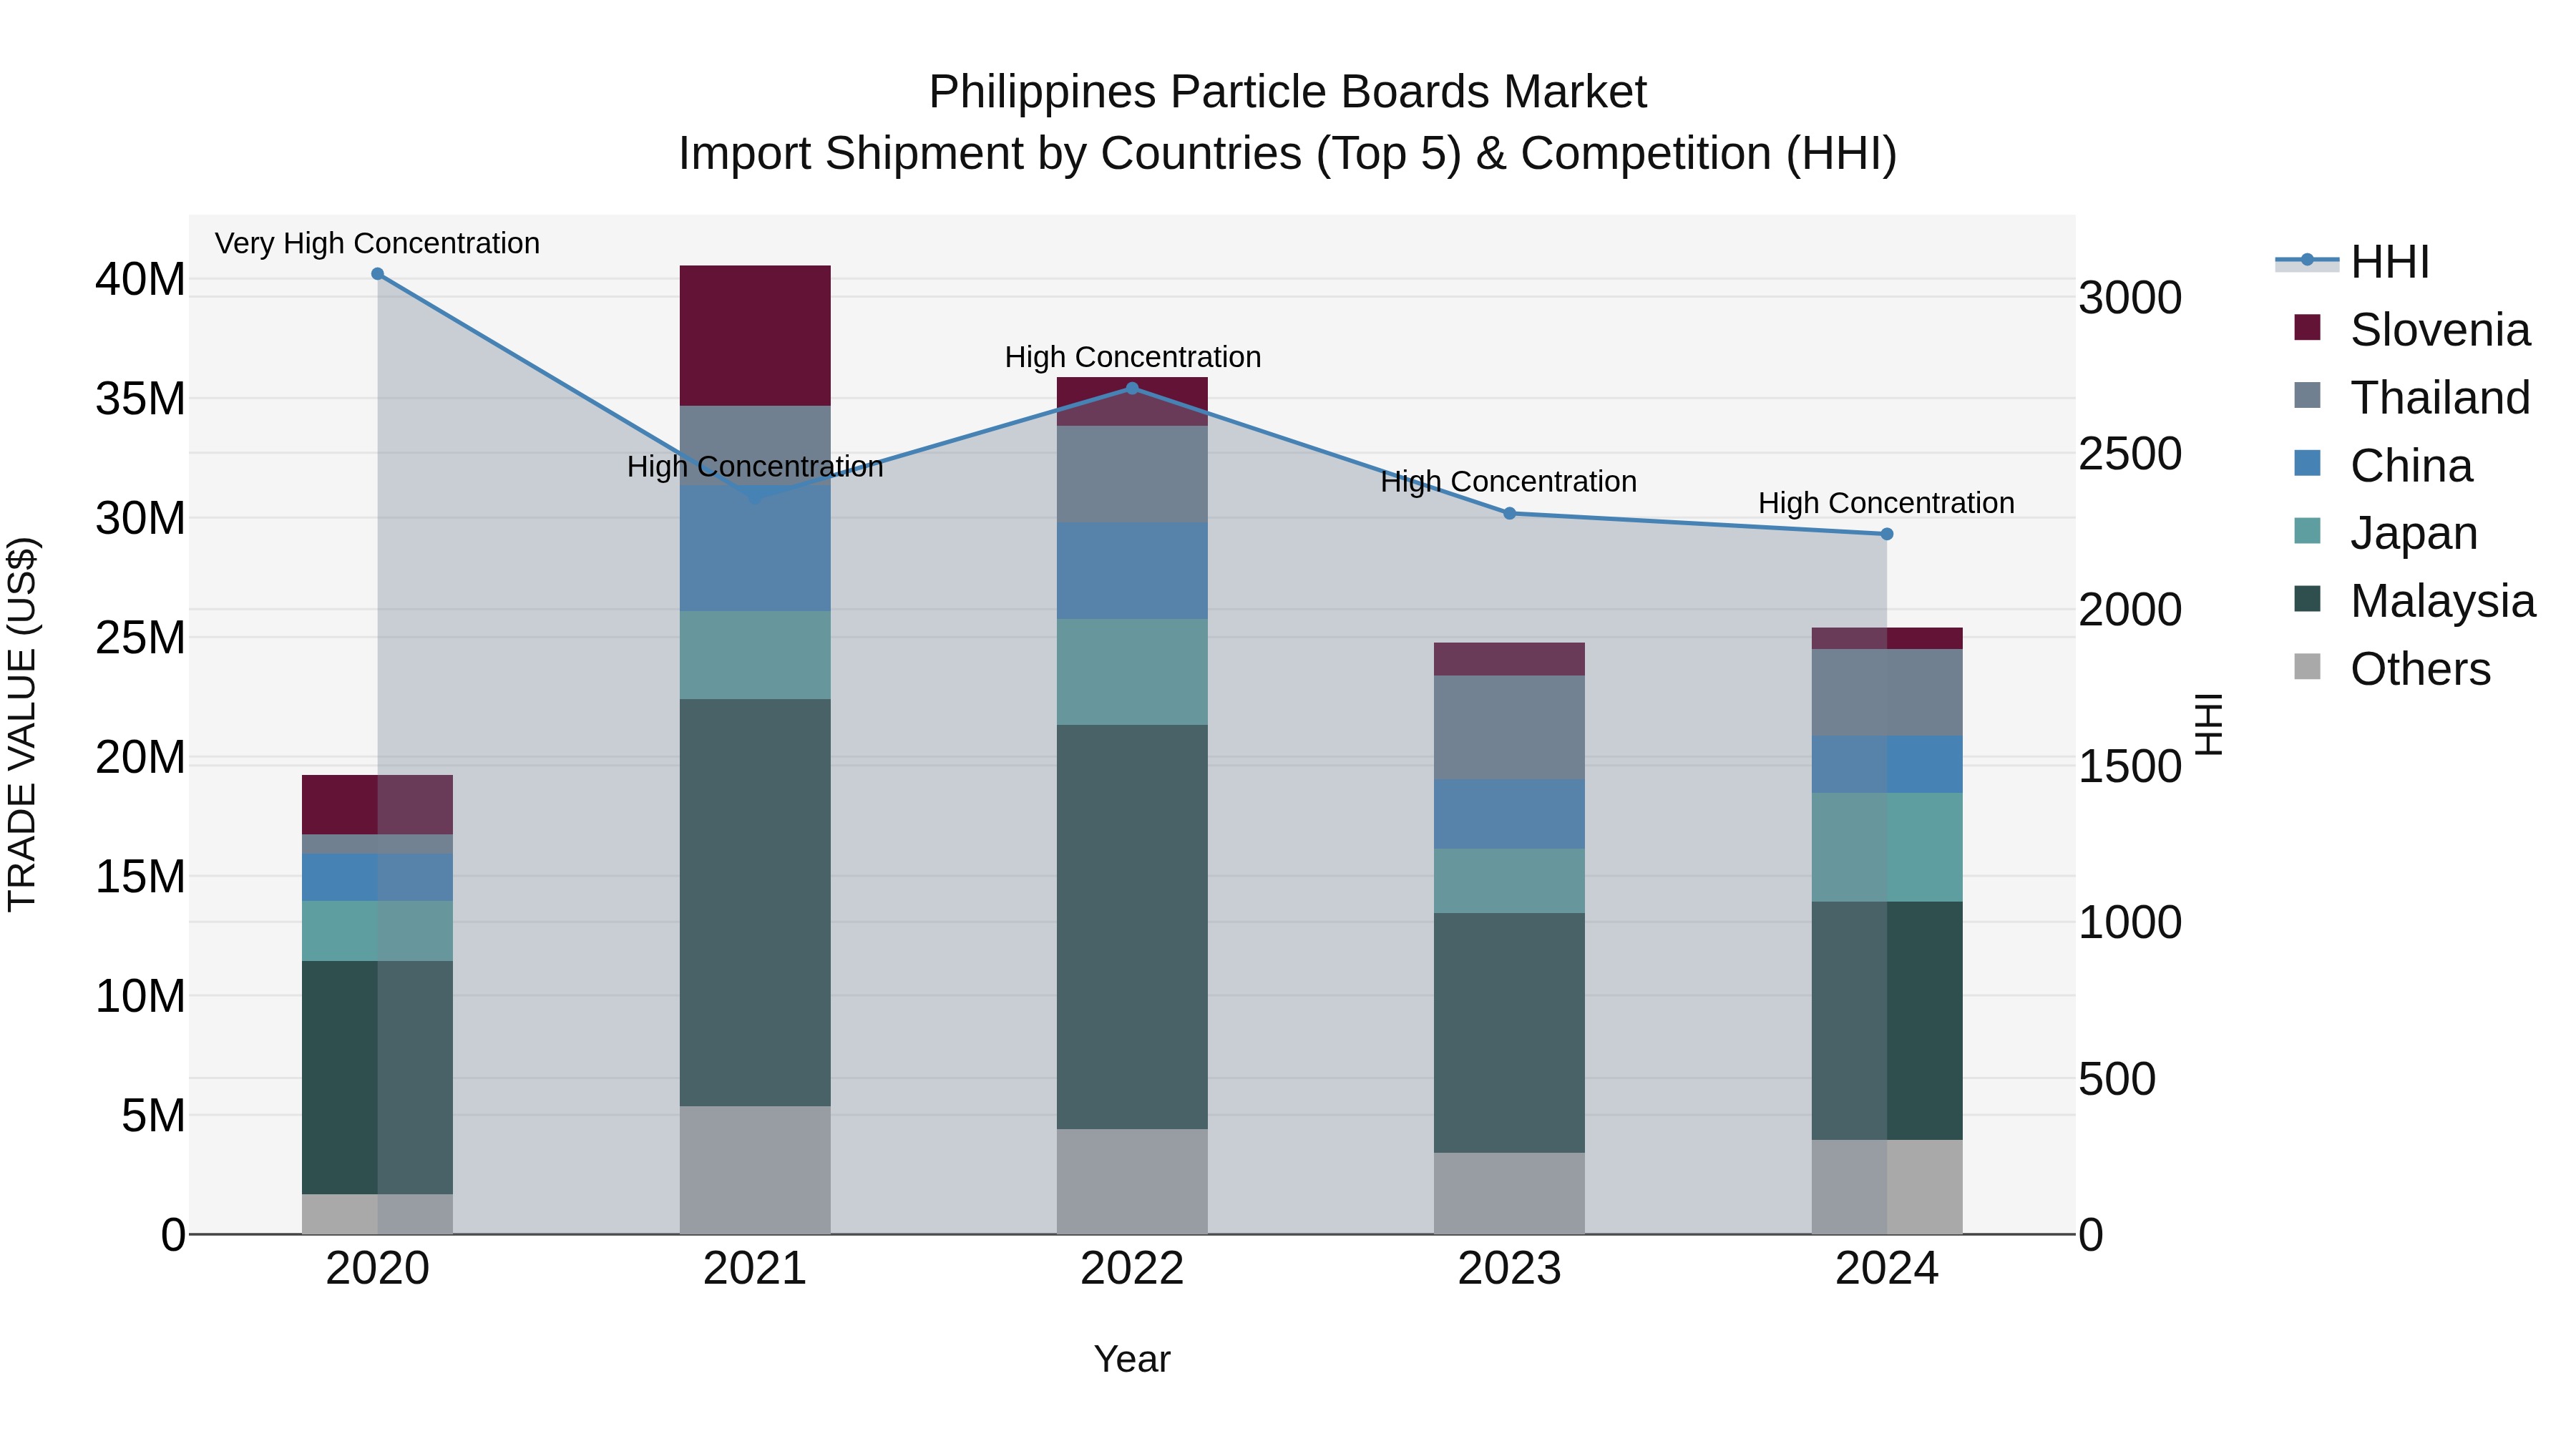This screenshot has height=1449, width=2576.
Task: Click the China blue swatch in the legend
Action: coord(2307,463)
